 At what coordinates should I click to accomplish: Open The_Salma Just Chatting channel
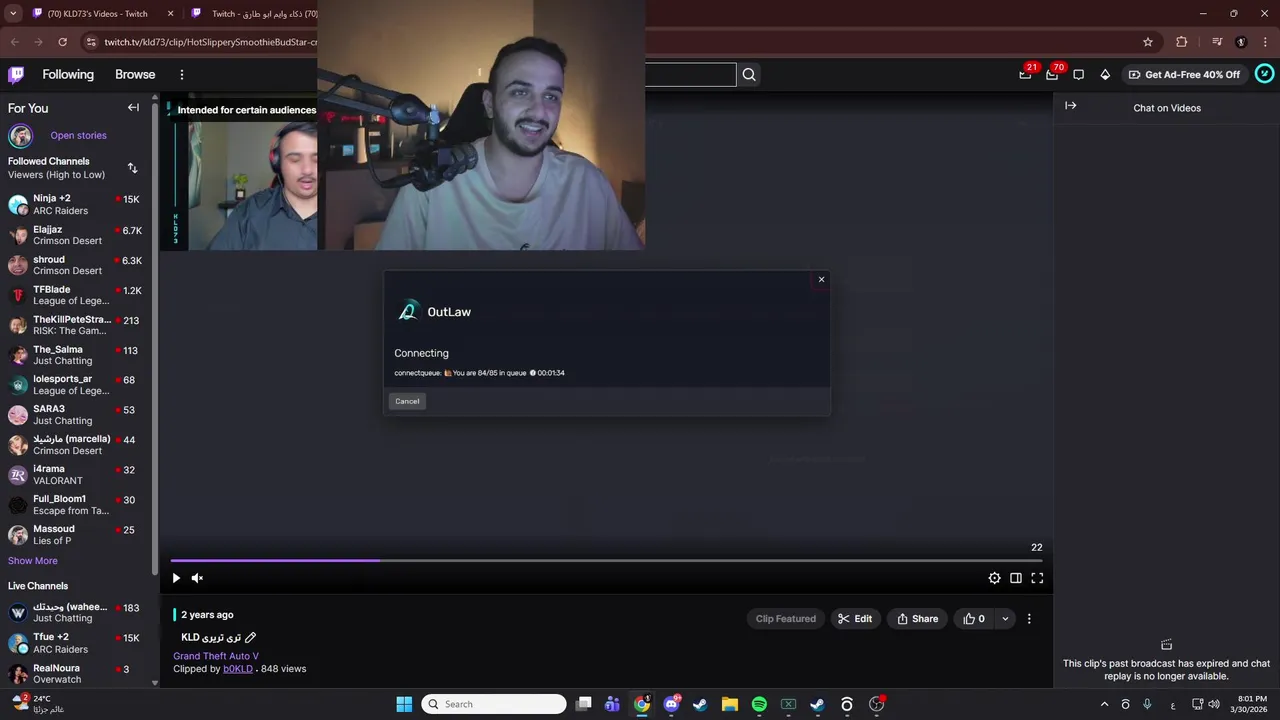(x=75, y=355)
